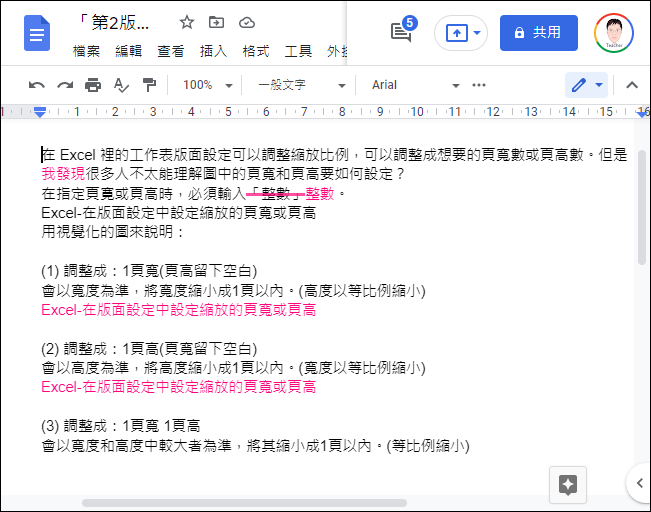Click the undo icon
651x512 pixels.
(37, 85)
